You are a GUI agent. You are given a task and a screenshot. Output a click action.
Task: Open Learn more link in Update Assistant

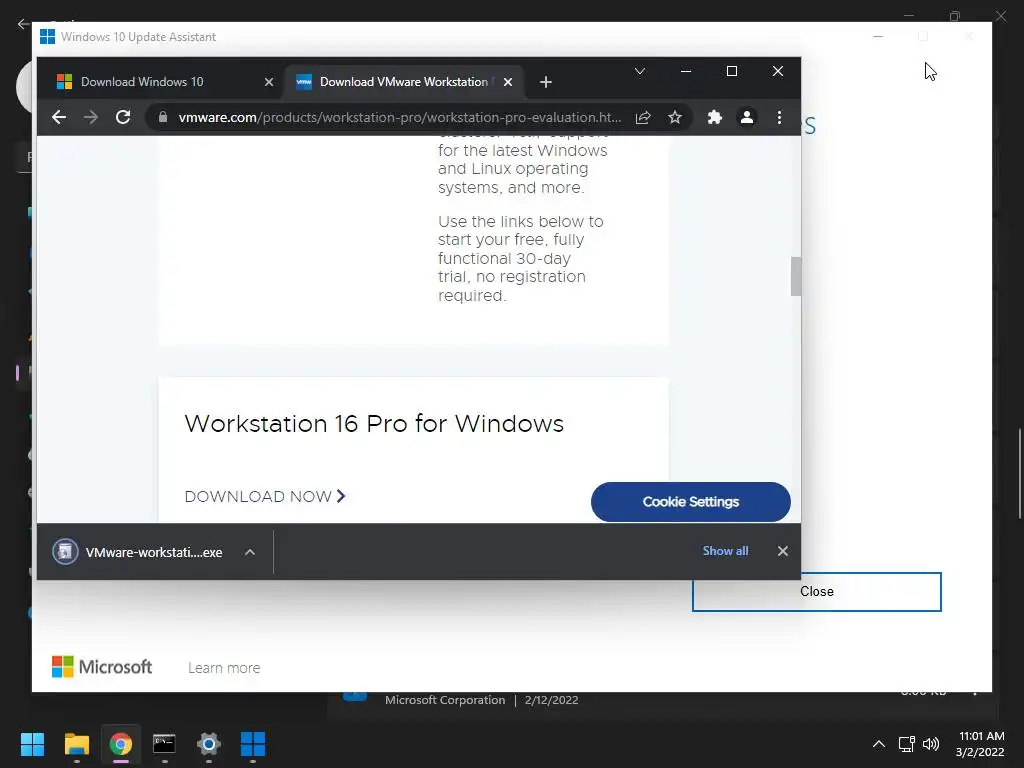[x=224, y=667]
